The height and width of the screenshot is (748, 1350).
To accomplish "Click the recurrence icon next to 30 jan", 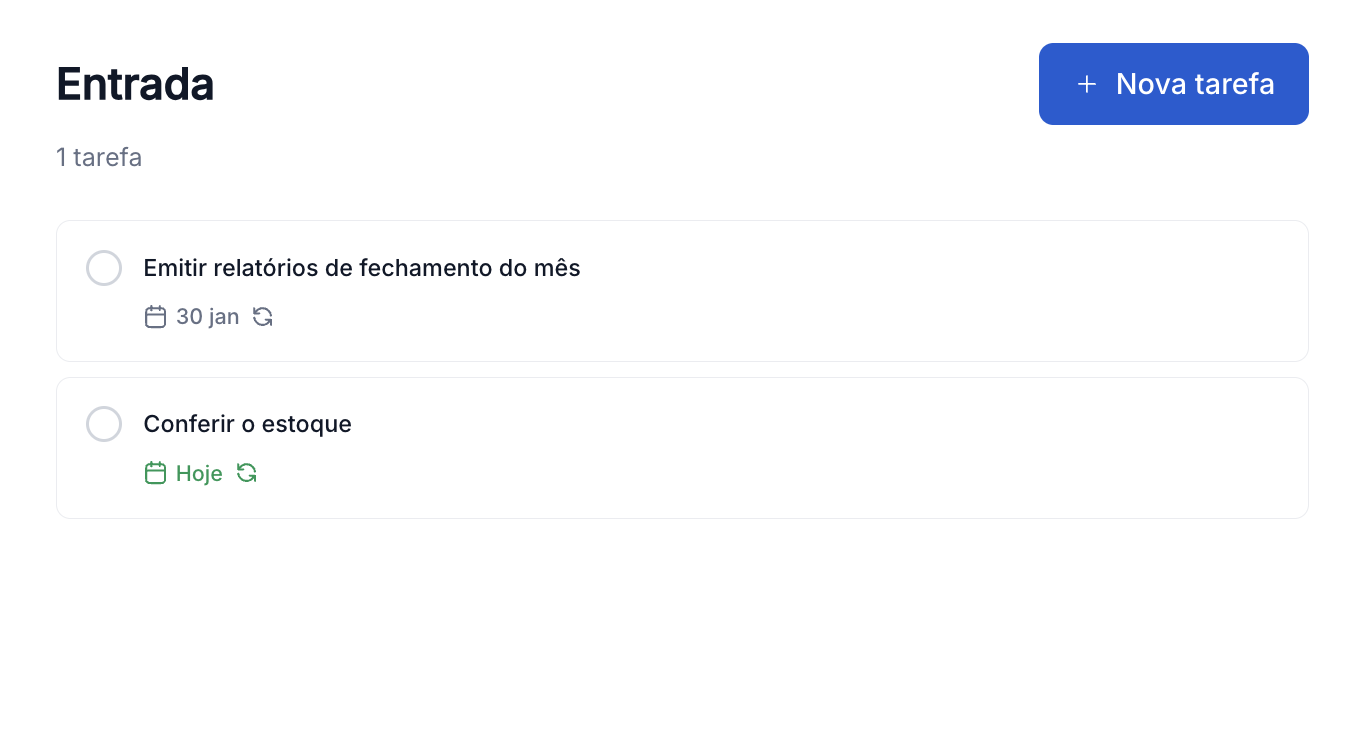I will [263, 317].
